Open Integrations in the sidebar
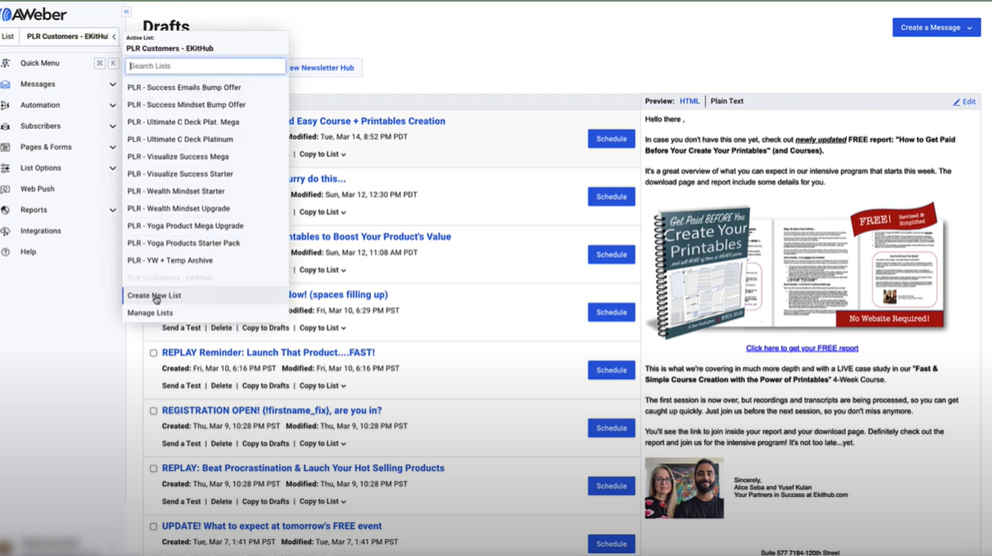The height and width of the screenshot is (556, 992). [x=40, y=231]
